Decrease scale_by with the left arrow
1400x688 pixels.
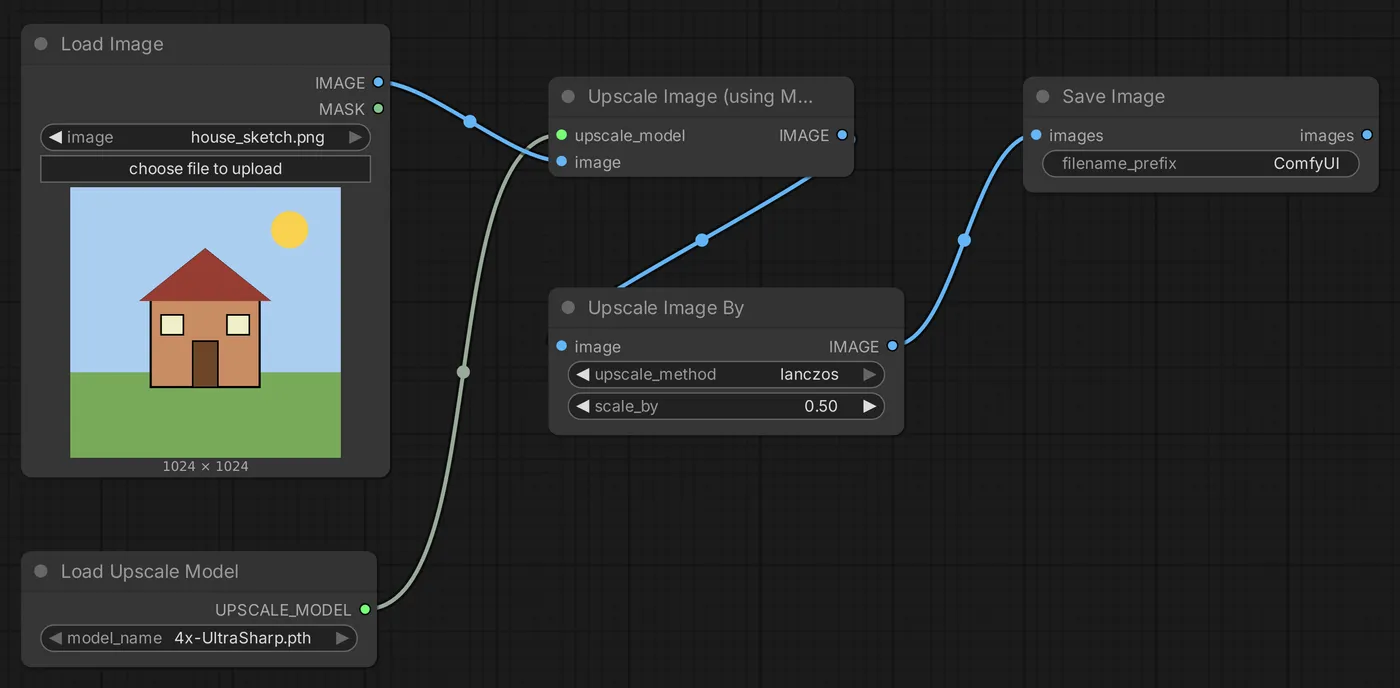pos(582,406)
